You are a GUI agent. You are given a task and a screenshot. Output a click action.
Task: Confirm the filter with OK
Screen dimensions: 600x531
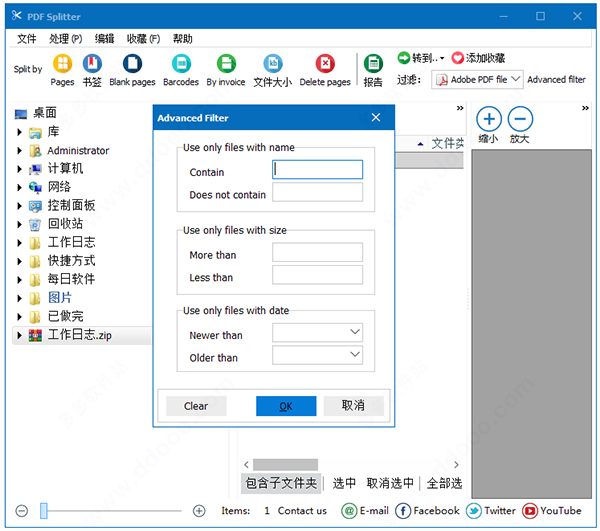click(x=286, y=406)
